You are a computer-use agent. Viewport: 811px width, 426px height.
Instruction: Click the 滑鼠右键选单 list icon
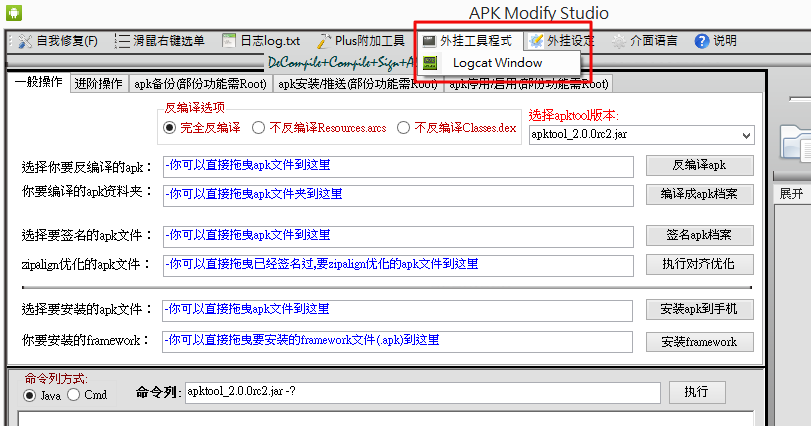pyautogui.click(x=123, y=41)
